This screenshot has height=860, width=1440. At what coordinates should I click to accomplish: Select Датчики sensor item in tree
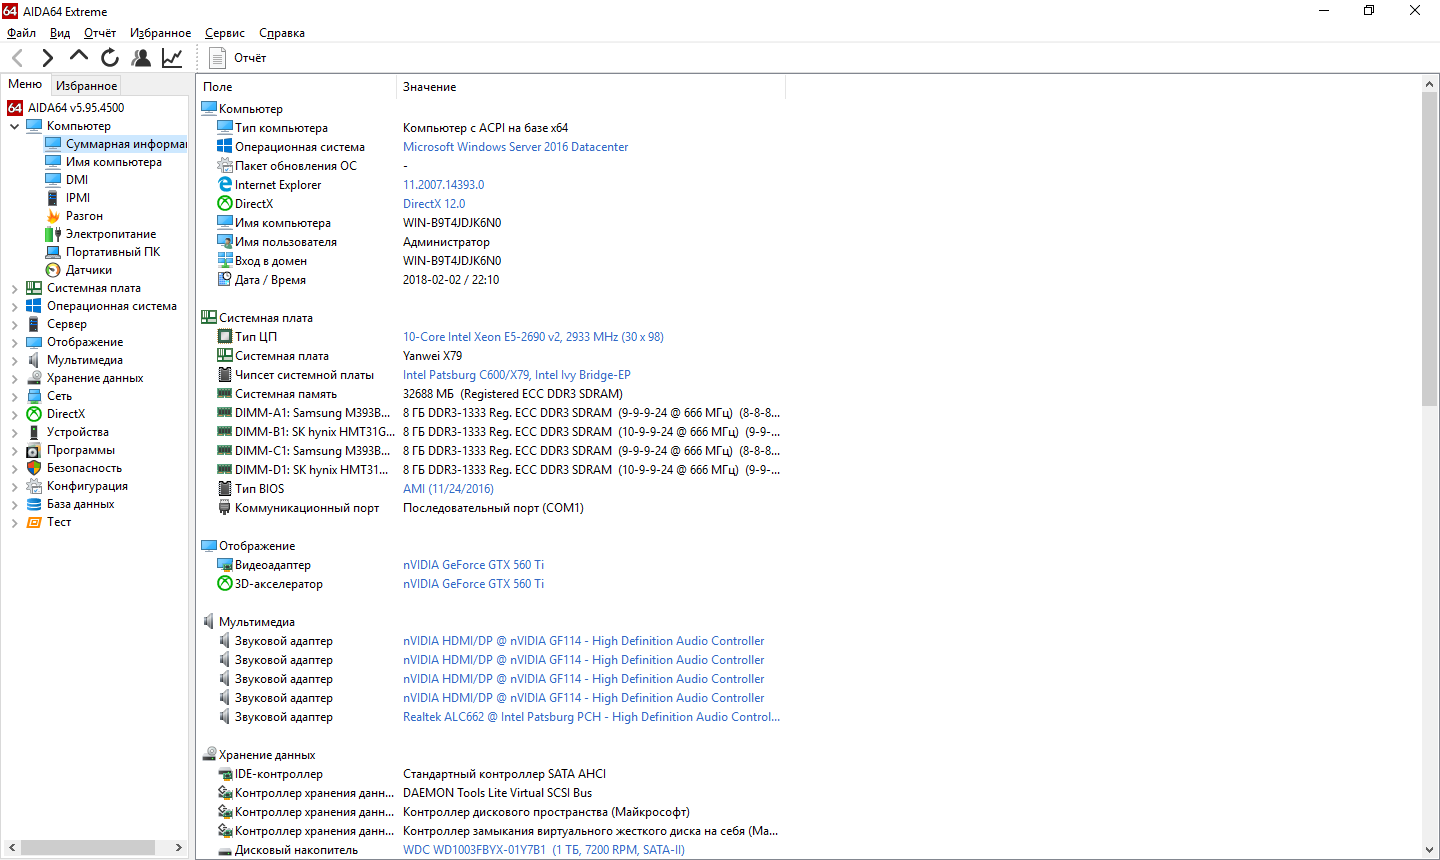click(x=88, y=270)
